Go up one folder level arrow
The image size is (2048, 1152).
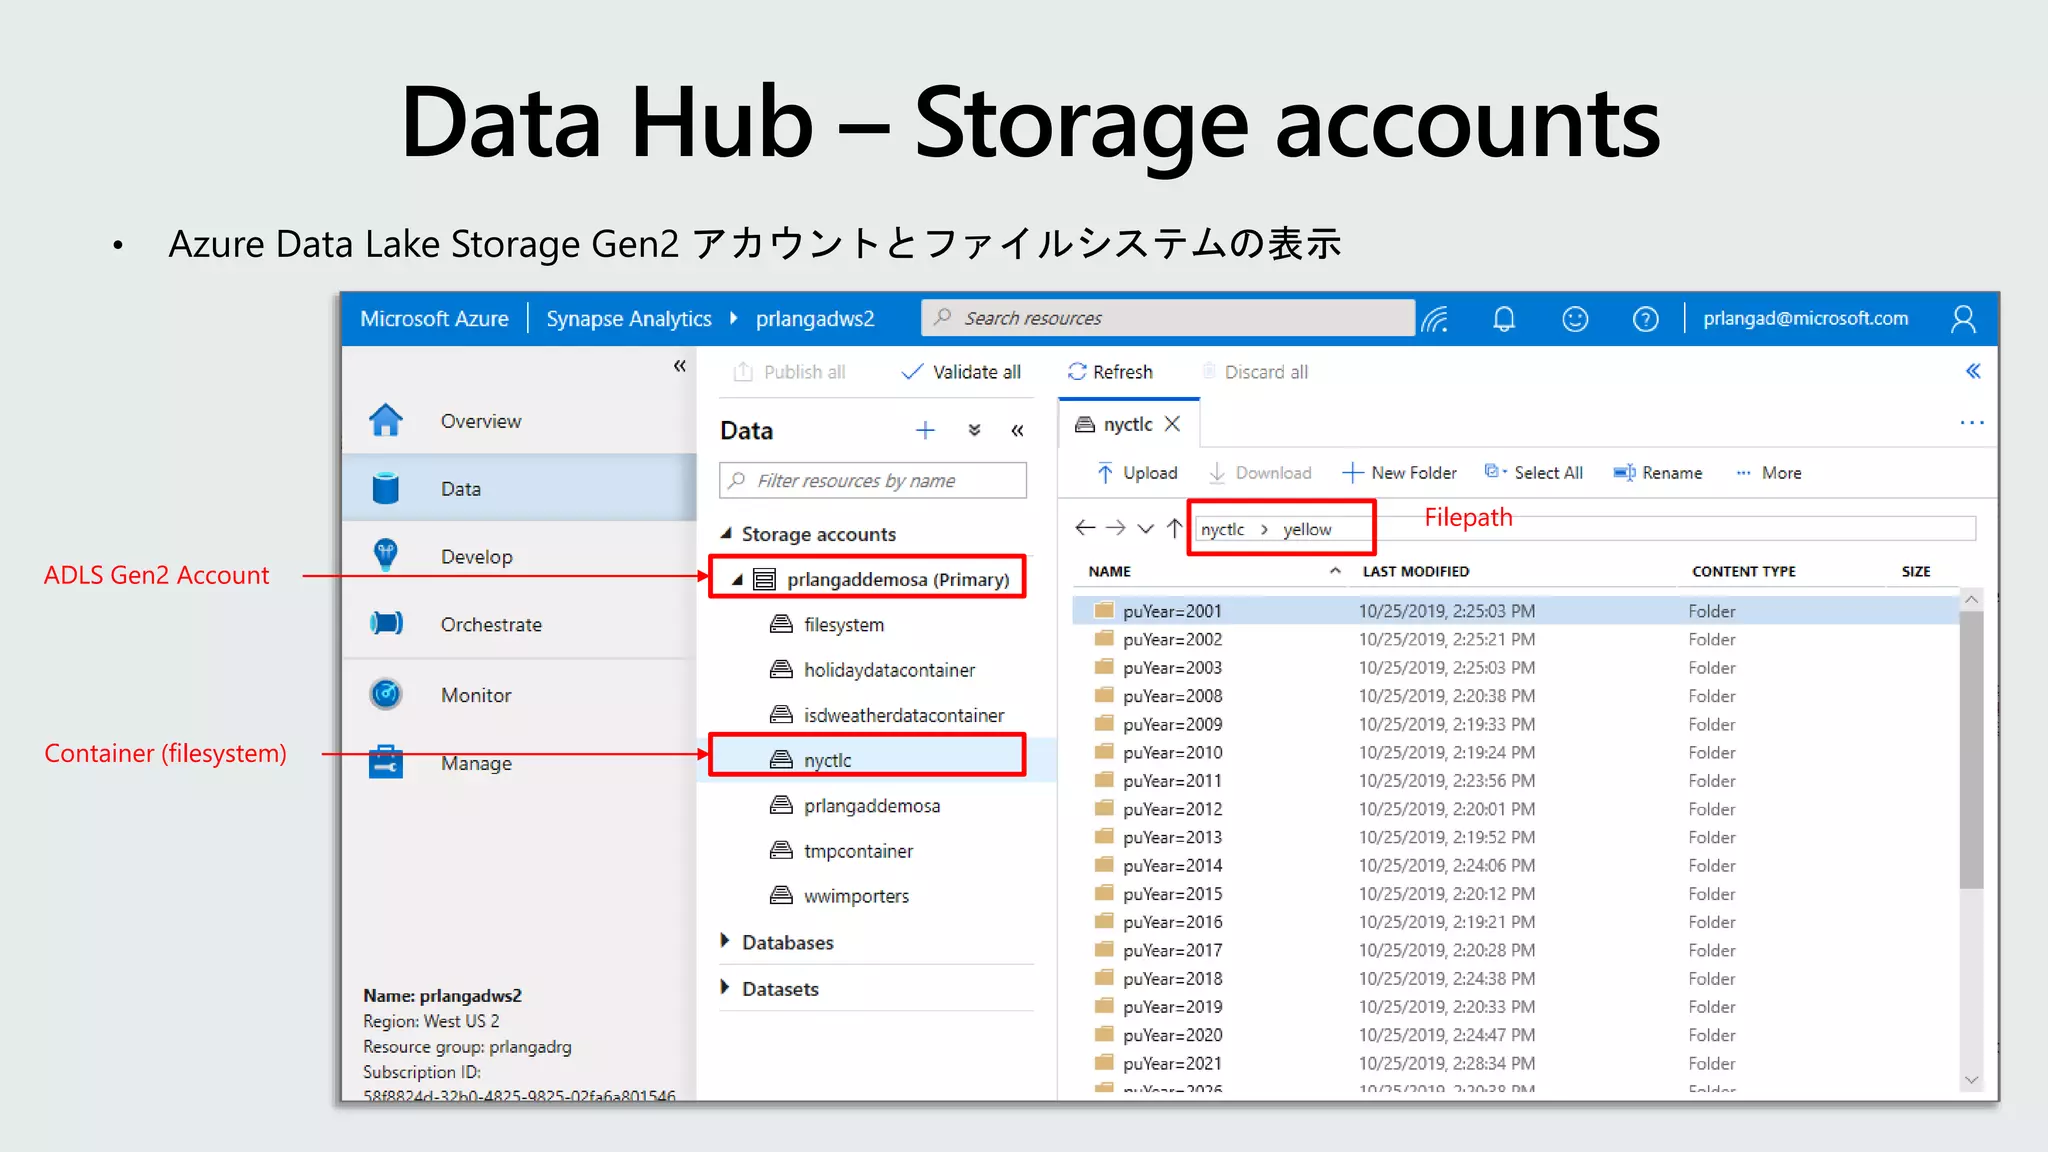click(x=1174, y=527)
